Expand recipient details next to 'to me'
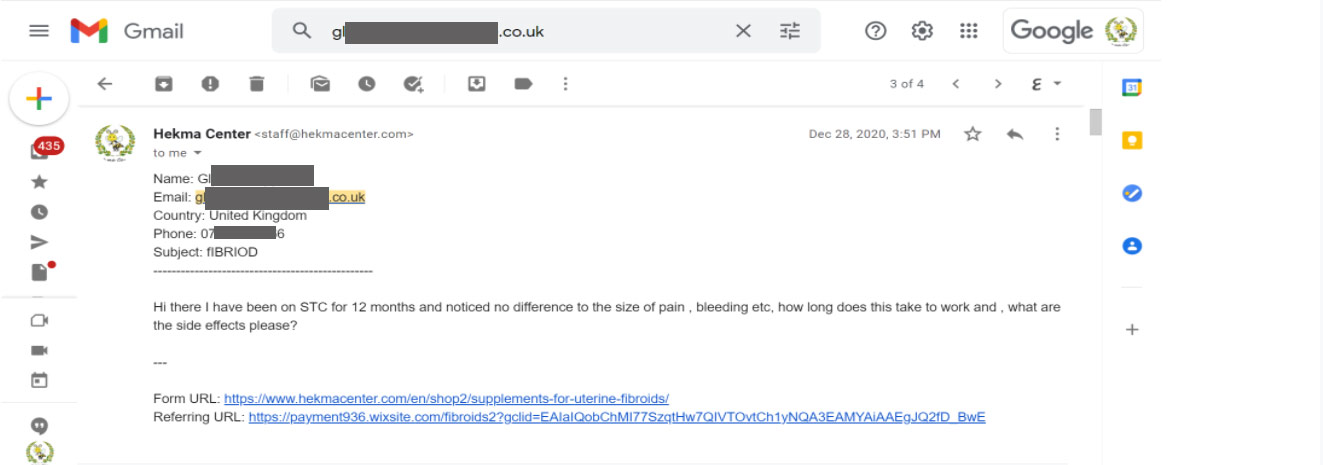 point(197,153)
